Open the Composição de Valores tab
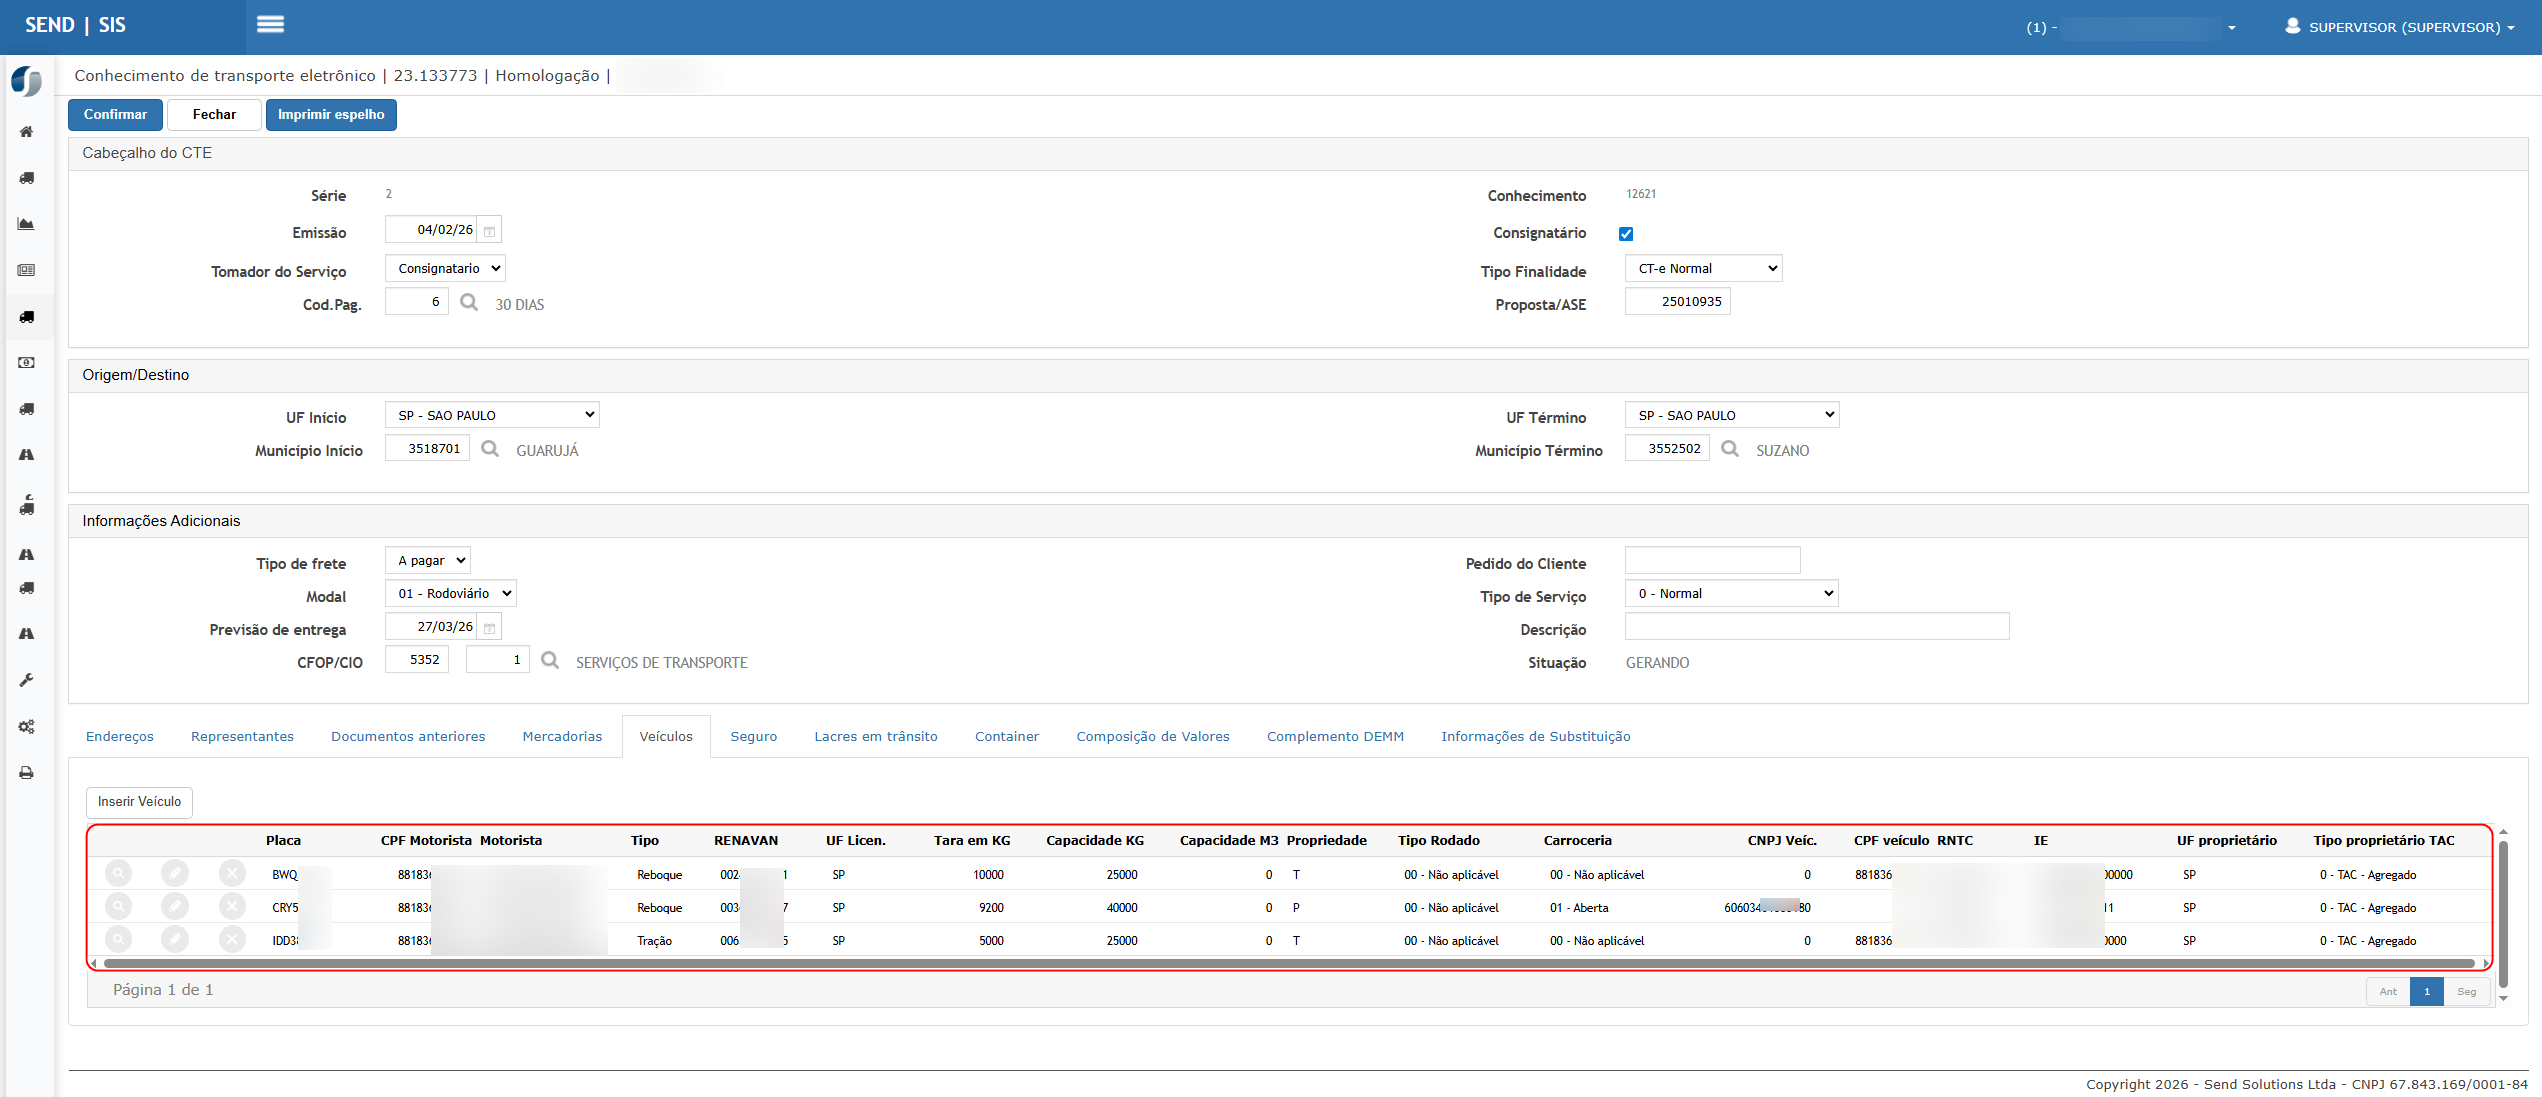 tap(1152, 736)
